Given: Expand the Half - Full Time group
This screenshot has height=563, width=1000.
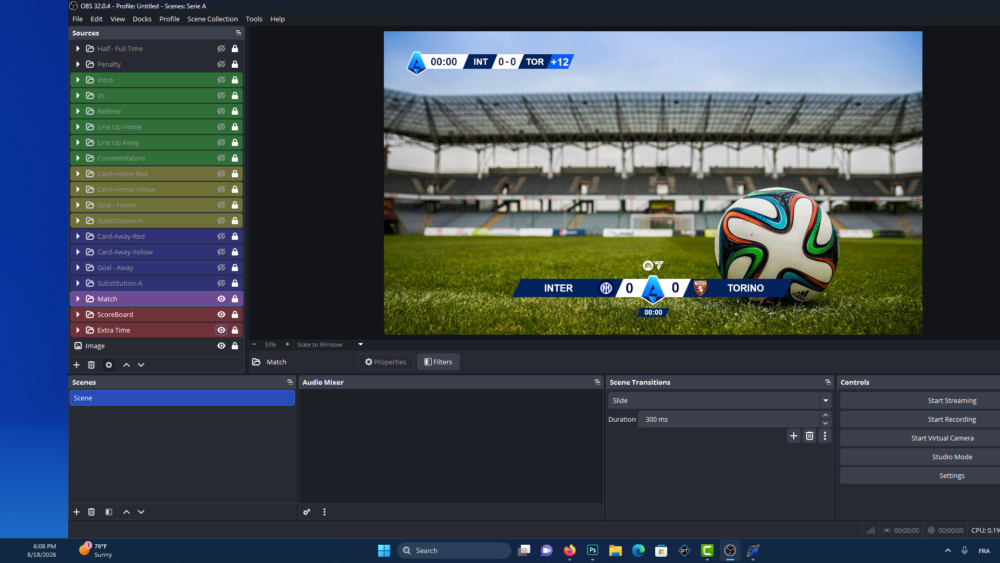Looking at the screenshot, I should (78, 48).
